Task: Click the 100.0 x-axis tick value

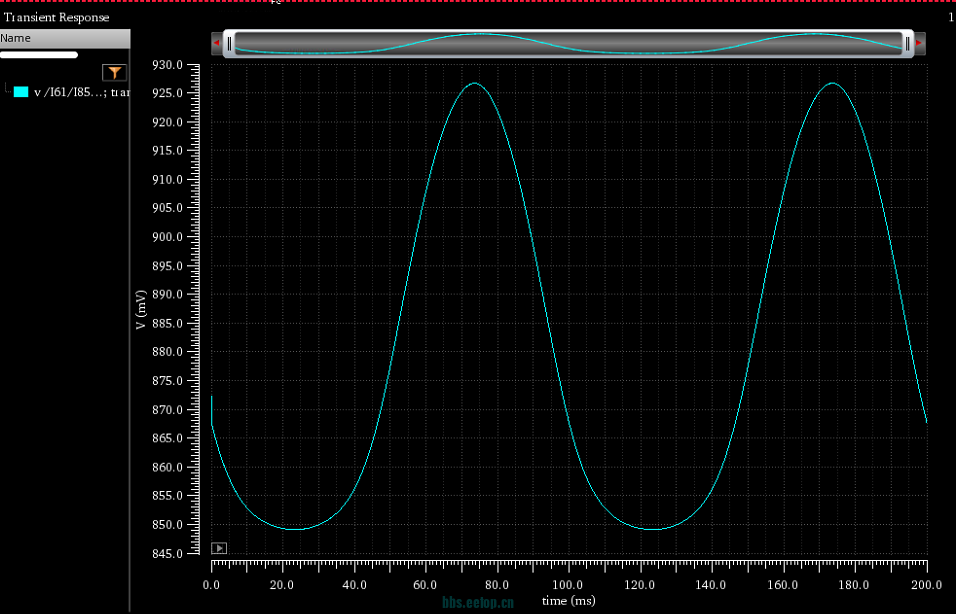Action: (x=567, y=585)
